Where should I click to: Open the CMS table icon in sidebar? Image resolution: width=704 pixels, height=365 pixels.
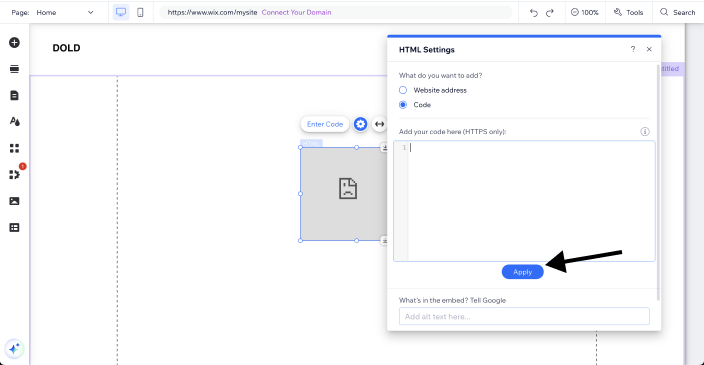tap(14, 228)
